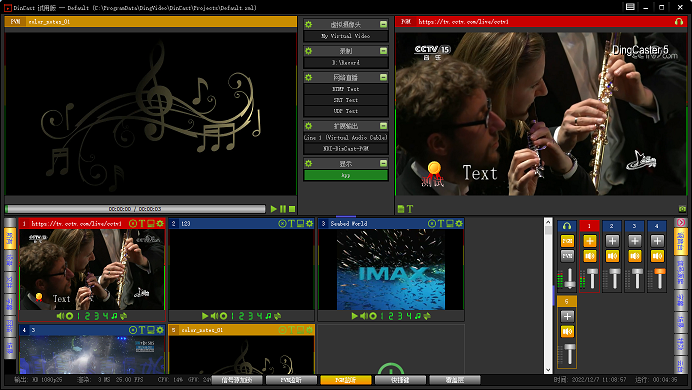The width and height of the screenshot is (692, 390).
Task: Collapse the virtual camera panel
Action: click(x=384, y=24)
